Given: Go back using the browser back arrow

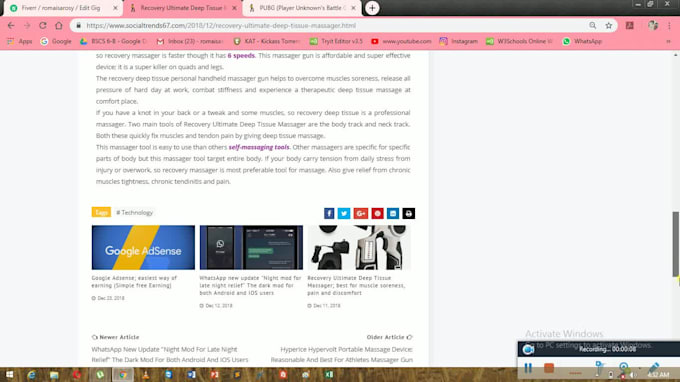Looking at the screenshot, I should pyautogui.click(x=11, y=26).
